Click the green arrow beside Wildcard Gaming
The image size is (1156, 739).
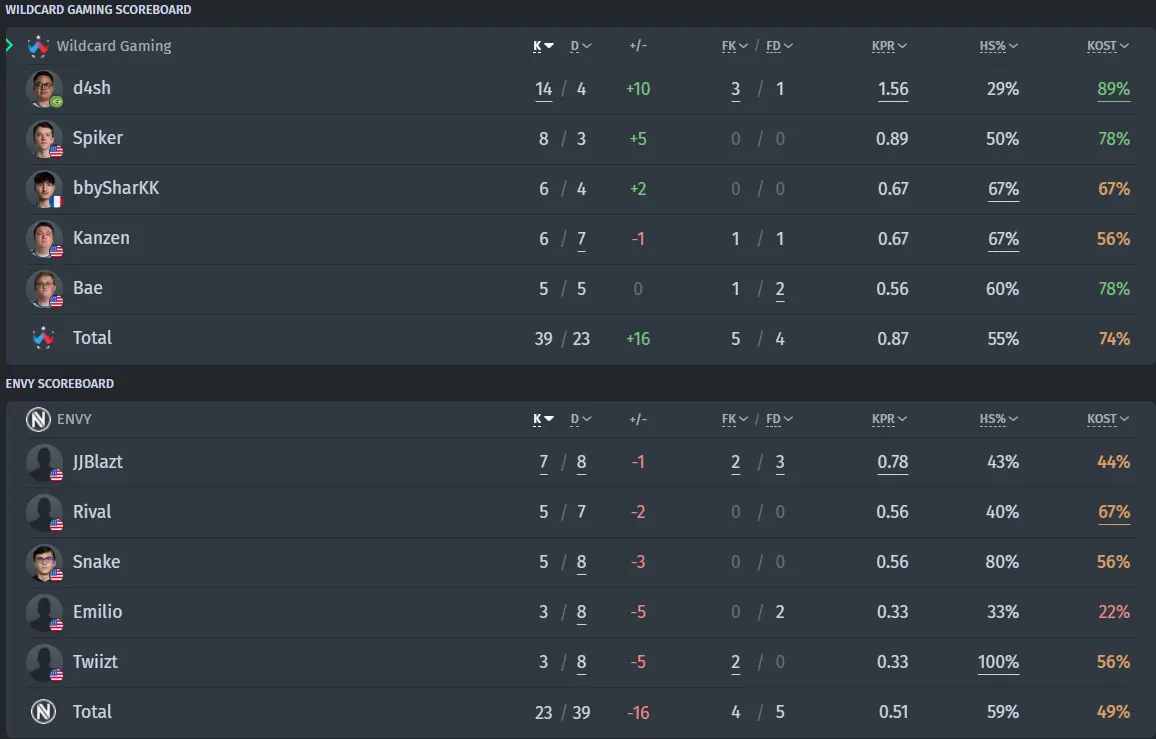[x=10, y=46]
